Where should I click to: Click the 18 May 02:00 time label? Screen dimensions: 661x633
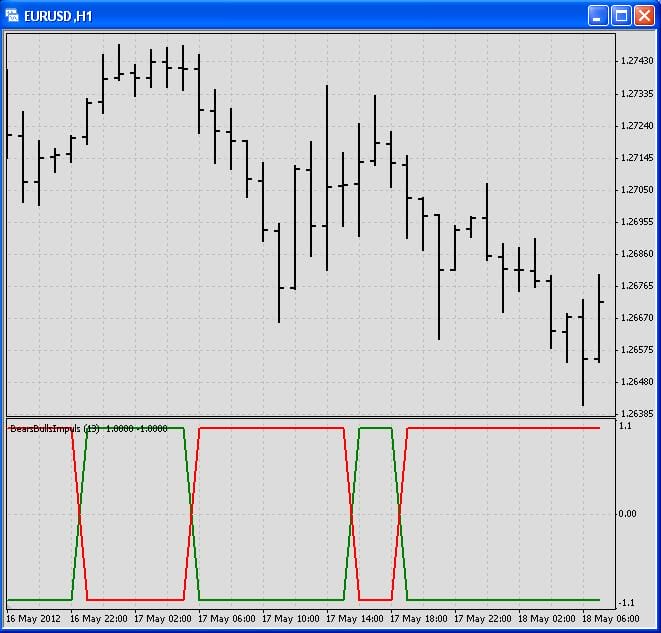pos(550,619)
